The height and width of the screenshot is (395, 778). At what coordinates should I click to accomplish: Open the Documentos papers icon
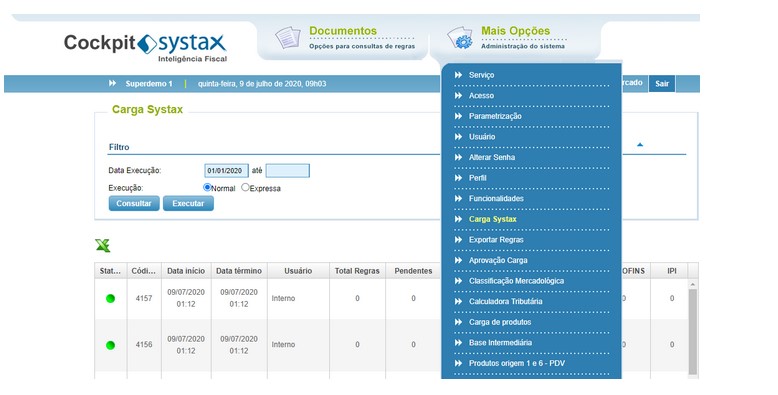288,38
